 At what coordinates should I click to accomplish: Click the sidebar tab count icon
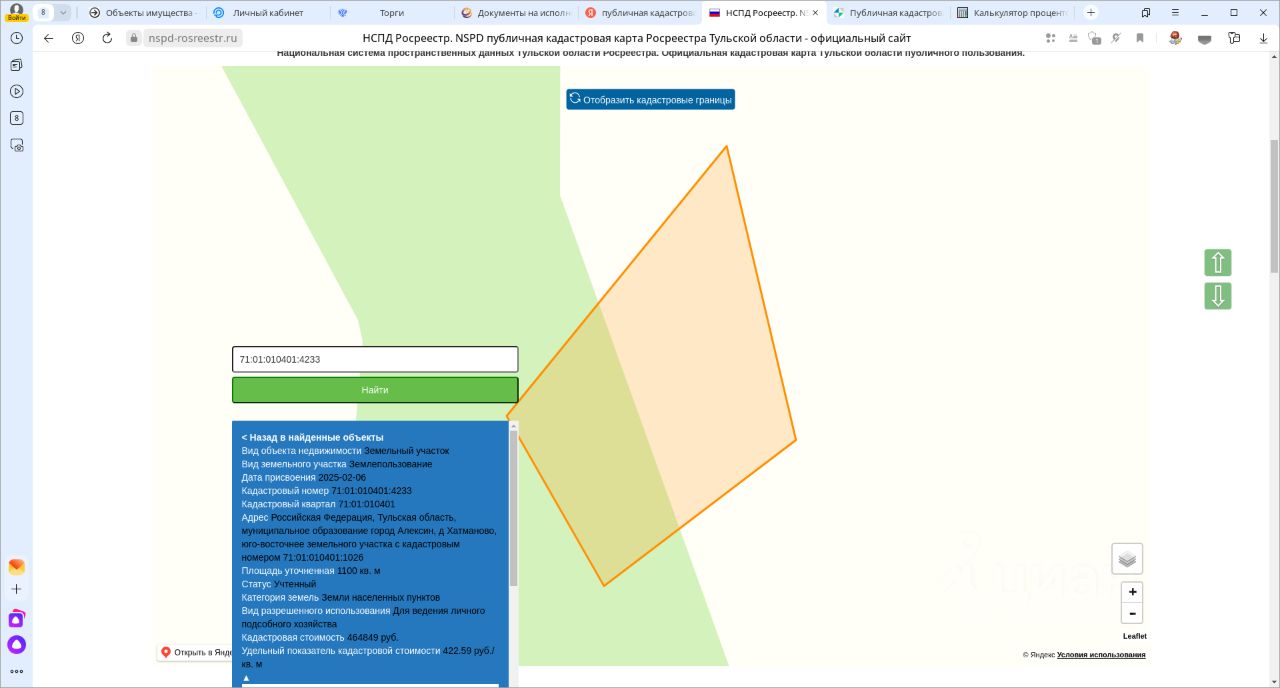[x=16, y=118]
